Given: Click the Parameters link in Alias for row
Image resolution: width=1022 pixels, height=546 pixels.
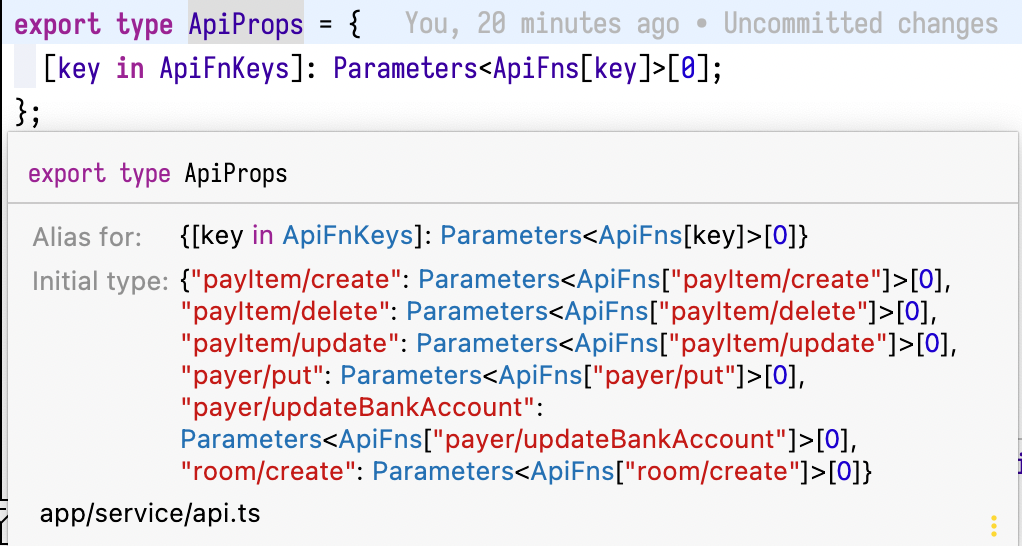Looking at the screenshot, I should [511, 237].
